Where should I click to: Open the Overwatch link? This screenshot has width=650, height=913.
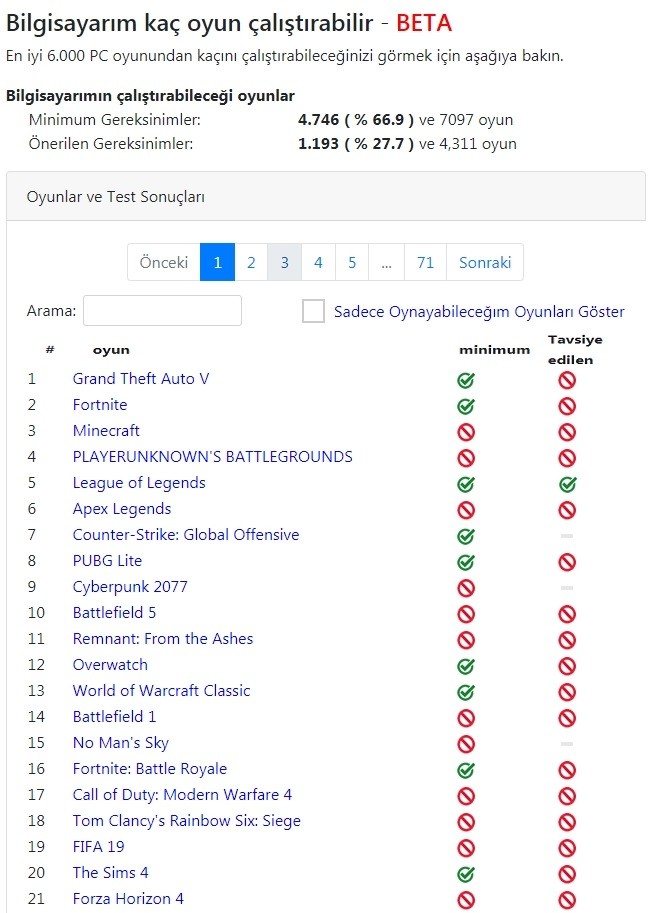tap(110, 665)
